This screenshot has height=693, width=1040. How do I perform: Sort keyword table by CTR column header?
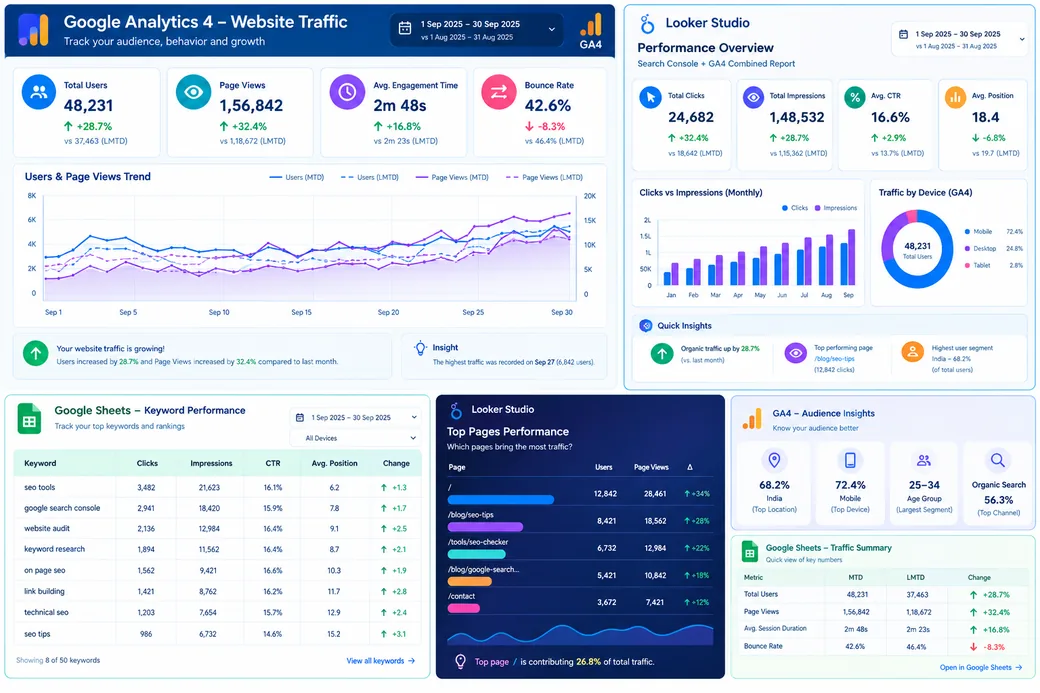pyautogui.click(x=273, y=464)
